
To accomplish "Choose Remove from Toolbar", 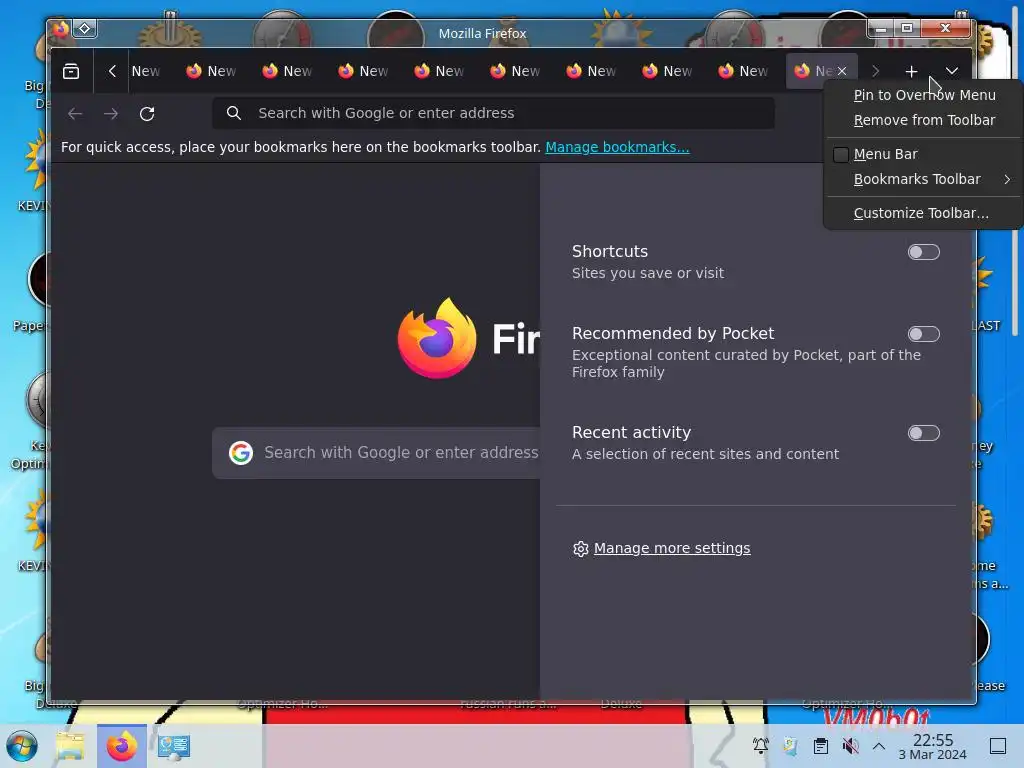I will [924, 120].
